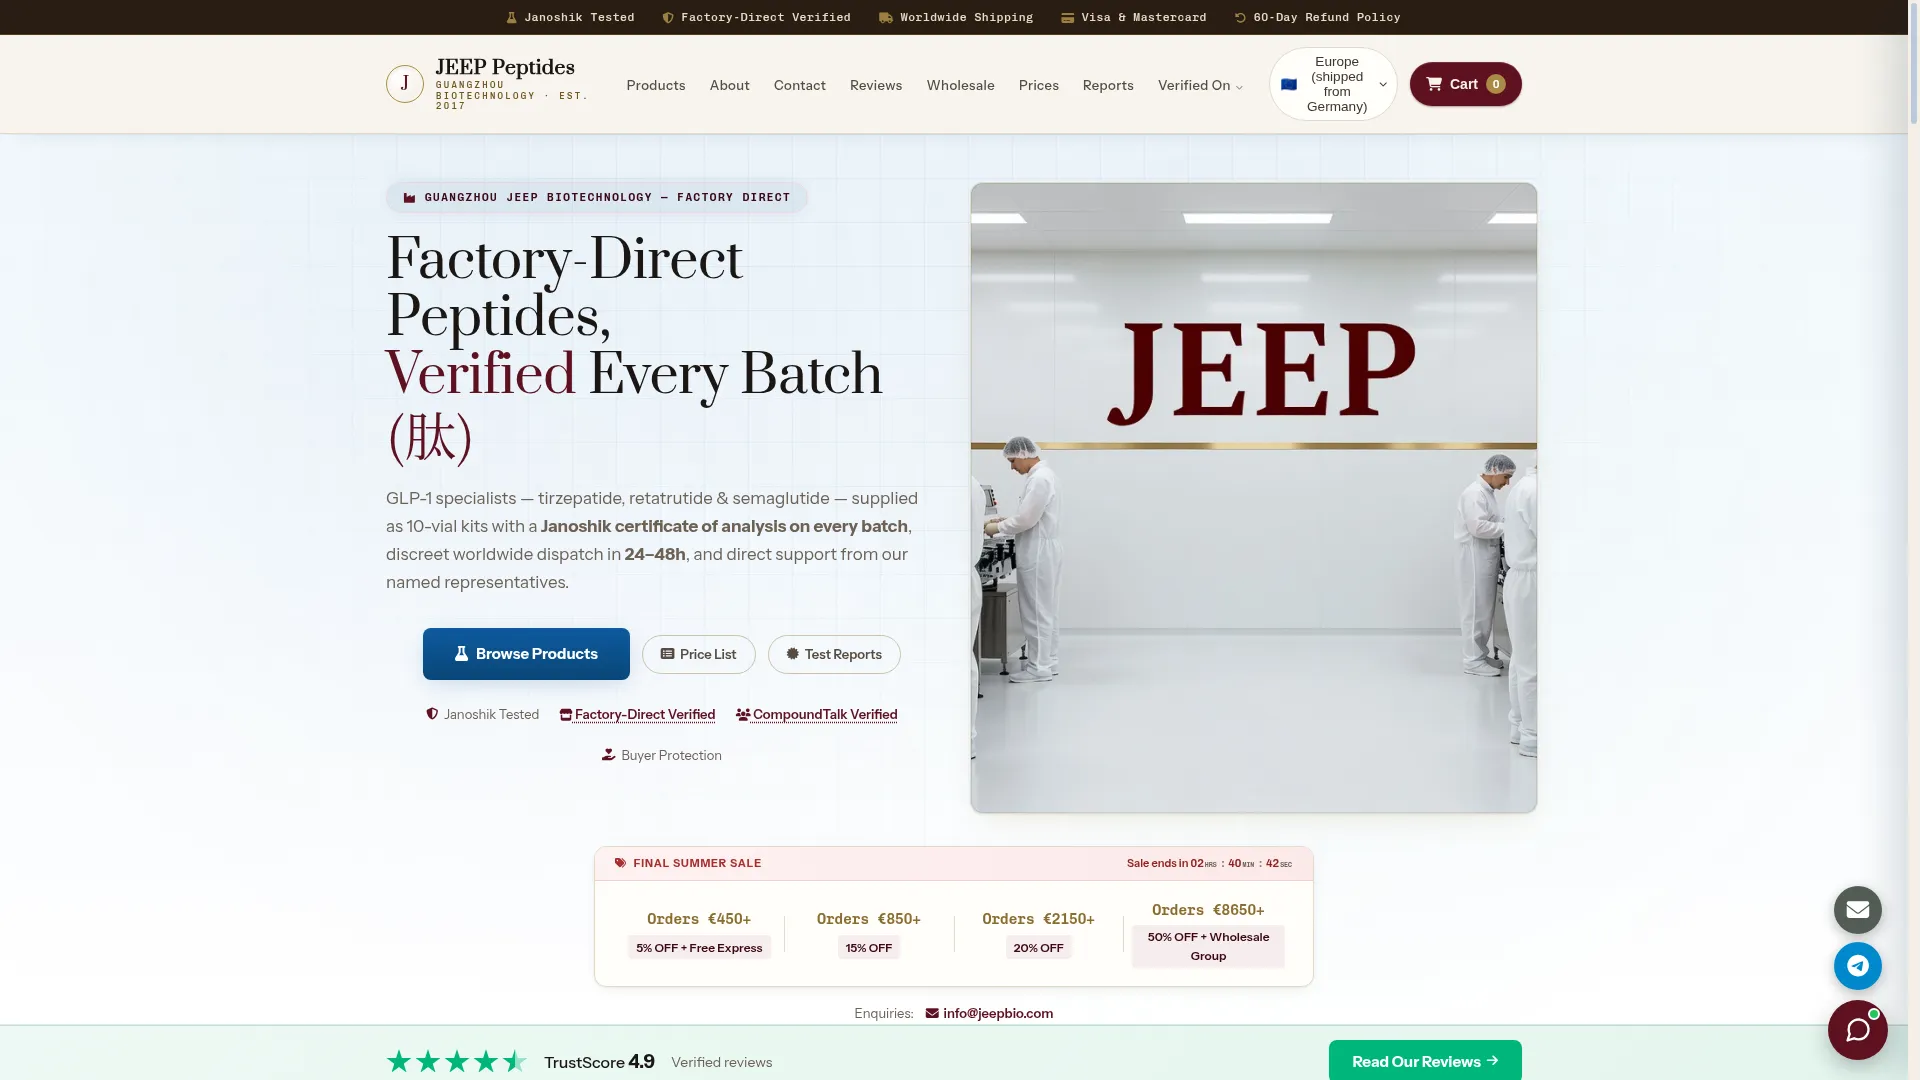Click the 60-Day Refund Policy arrow icon
The height and width of the screenshot is (1080, 1920).
(x=1240, y=18)
